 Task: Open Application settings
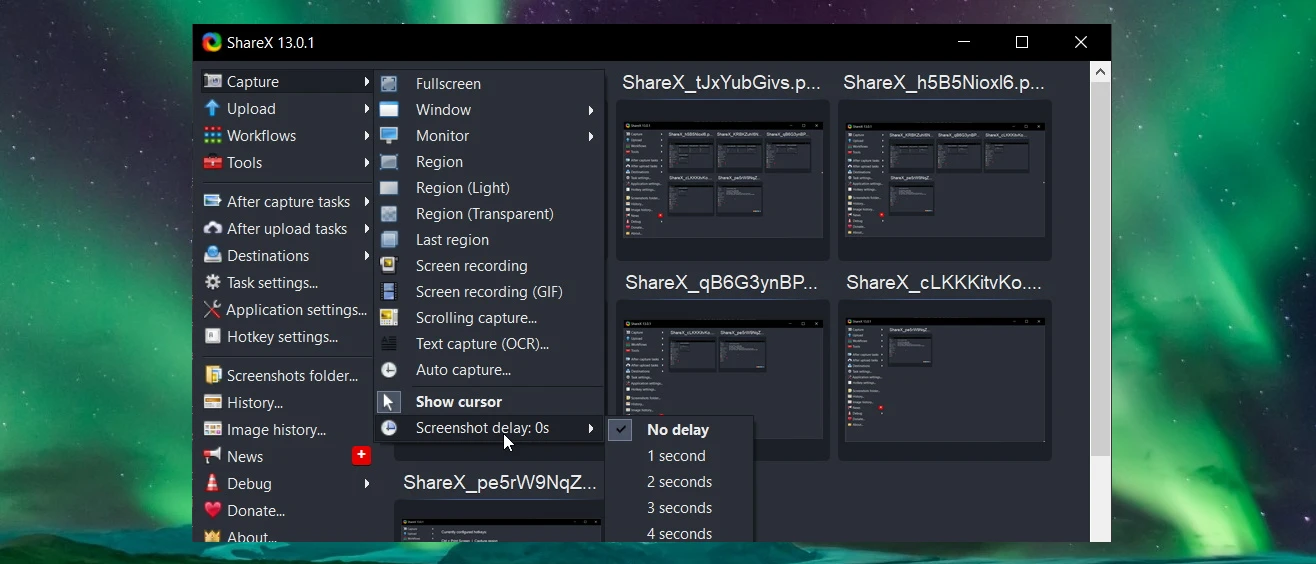click(x=296, y=310)
